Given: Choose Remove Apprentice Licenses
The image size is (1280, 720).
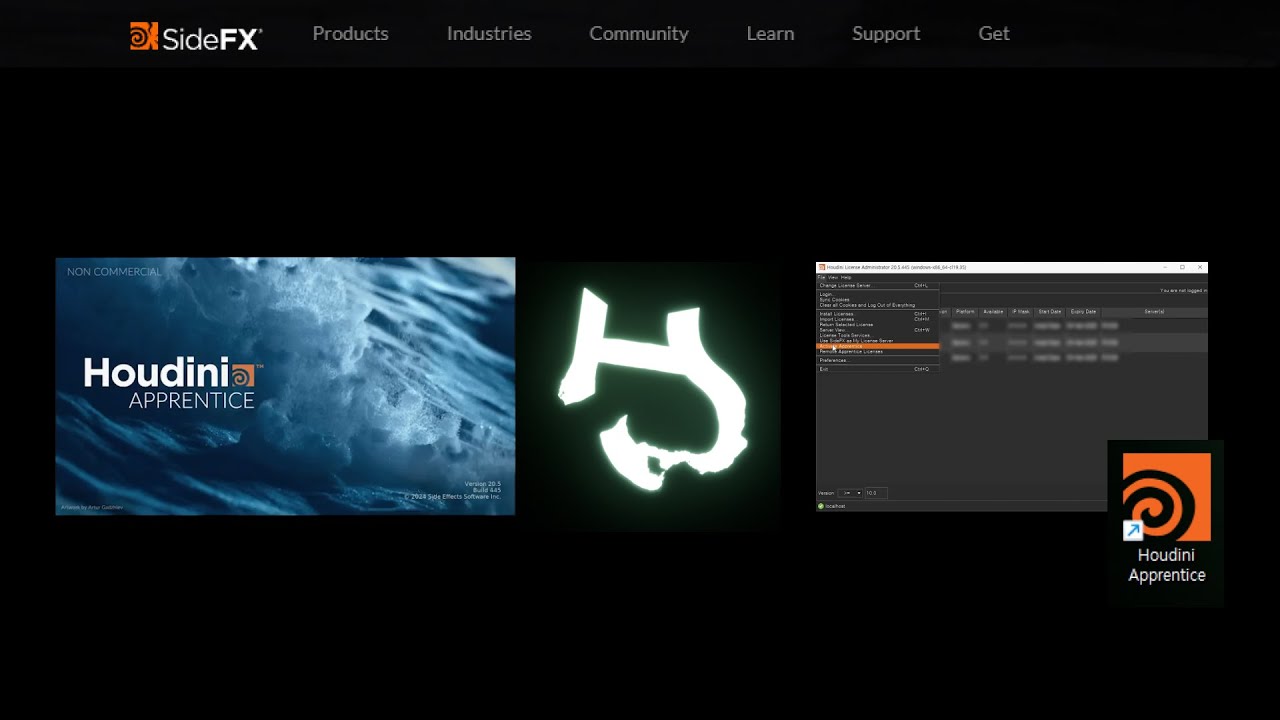Looking at the screenshot, I should pos(878,352).
